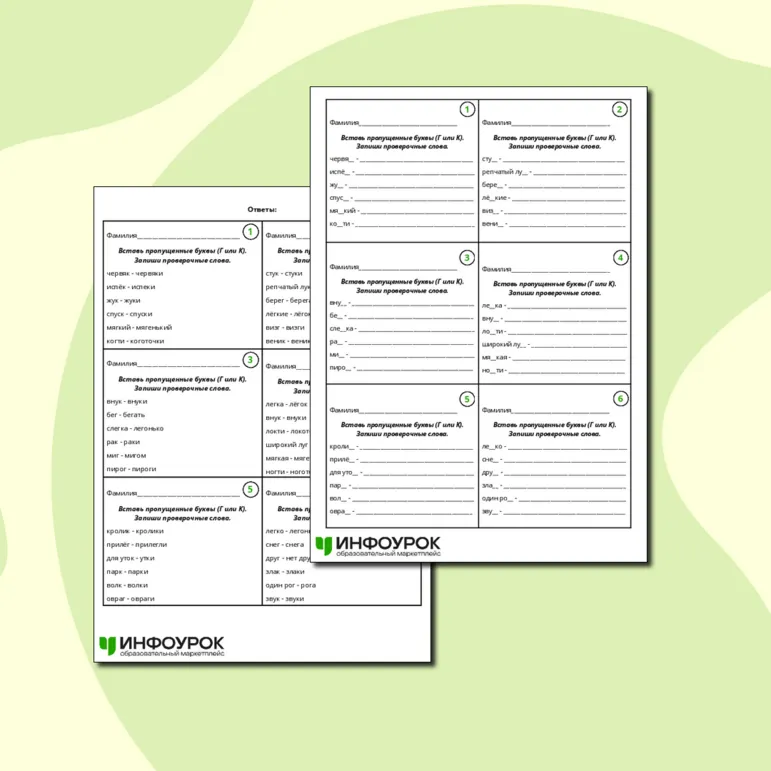771x771 pixels.
Task: Click the blank line after 'червя__'
Action: [416, 161]
